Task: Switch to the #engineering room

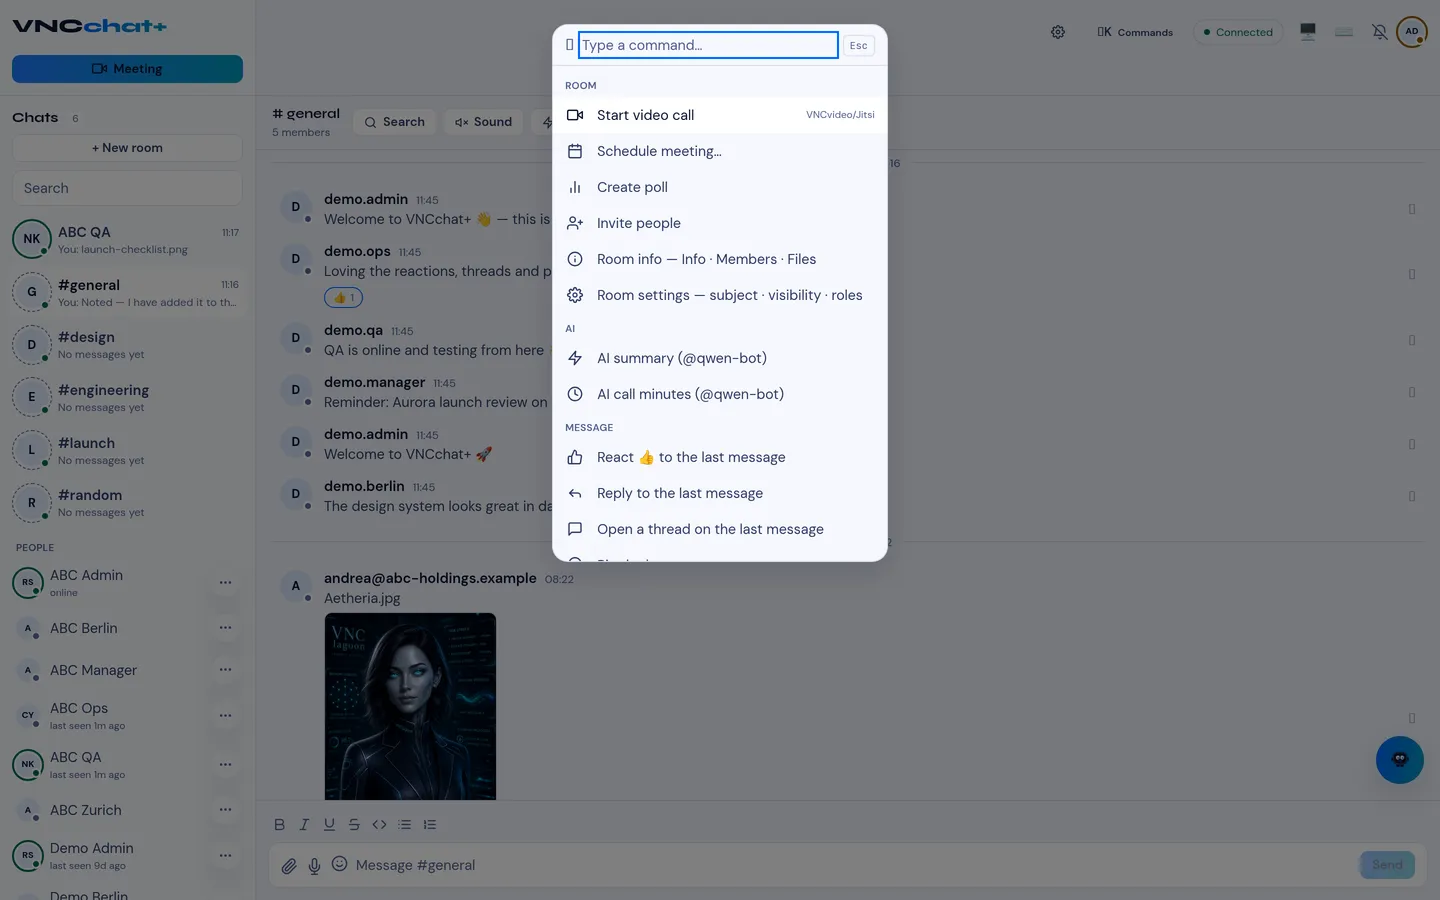Action: coord(127,397)
